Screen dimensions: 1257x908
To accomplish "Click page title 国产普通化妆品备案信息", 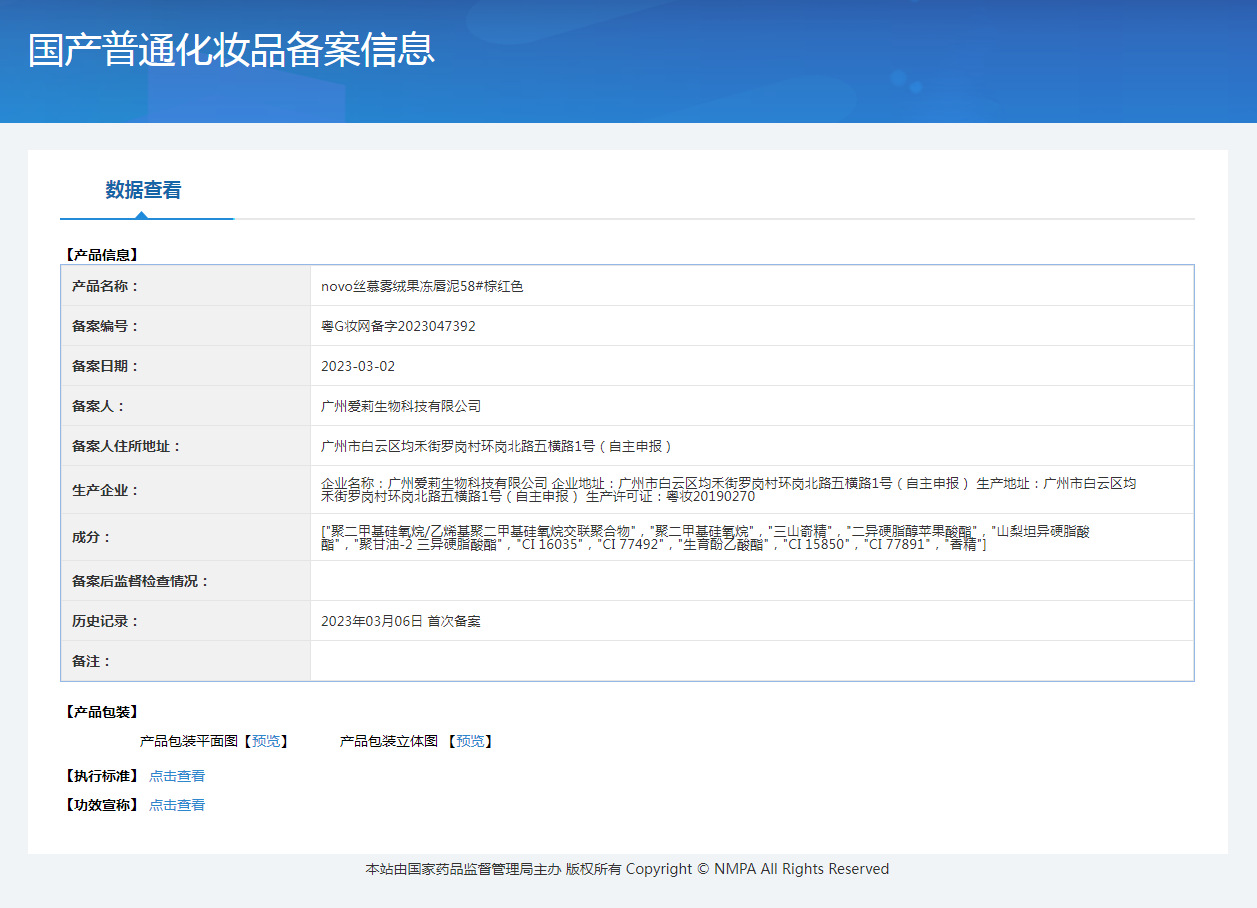I will click(231, 50).
